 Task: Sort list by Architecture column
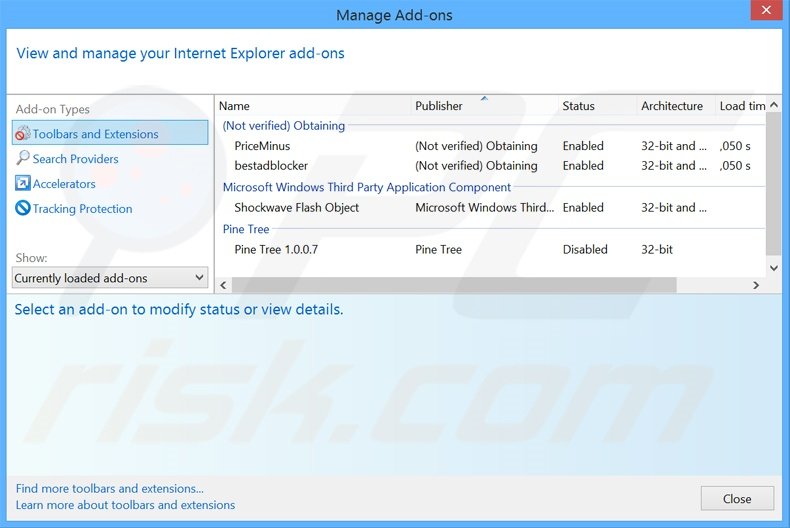[676, 106]
